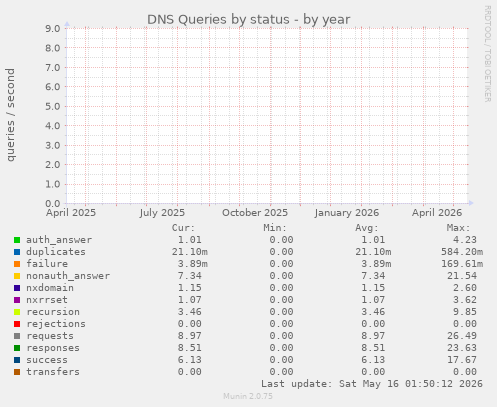Image resolution: width=497 pixels, height=407 pixels.
Task: Click the requests gray legend swatch
Action: [17, 336]
